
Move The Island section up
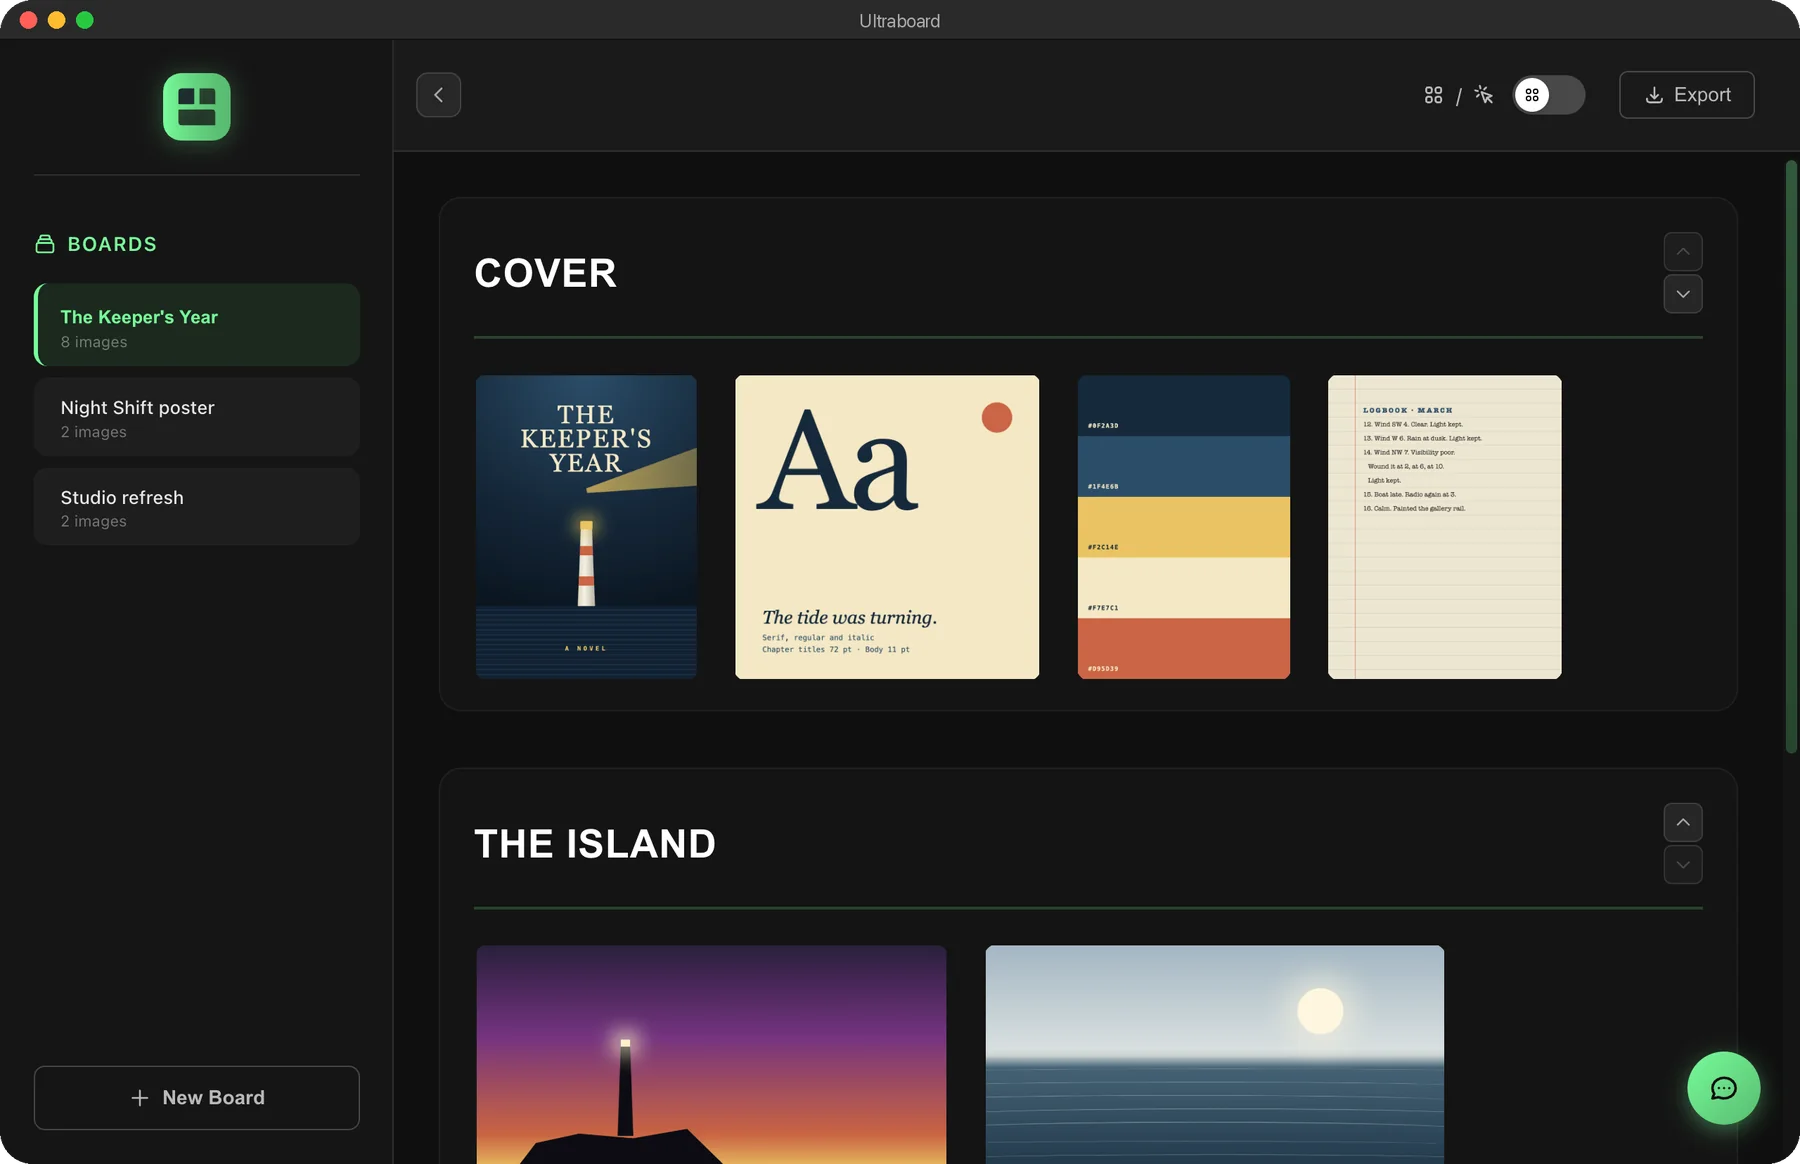pyautogui.click(x=1683, y=823)
